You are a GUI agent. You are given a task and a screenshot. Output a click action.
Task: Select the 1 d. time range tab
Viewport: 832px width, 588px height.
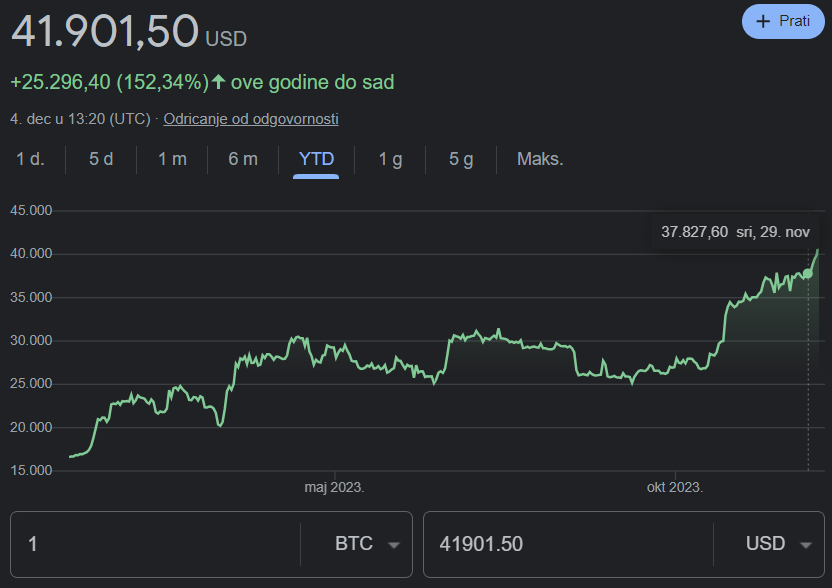pyautogui.click(x=31, y=159)
